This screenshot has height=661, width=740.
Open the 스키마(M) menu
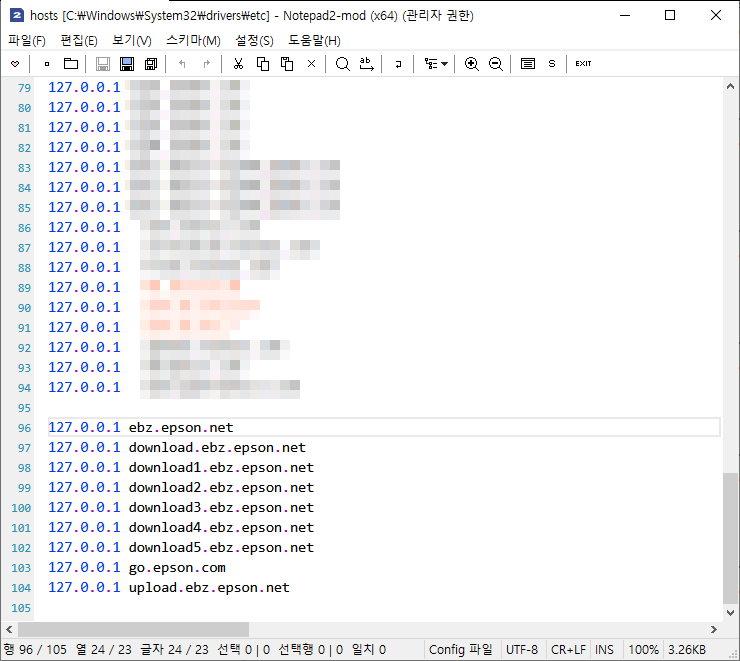[x=193, y=41]
